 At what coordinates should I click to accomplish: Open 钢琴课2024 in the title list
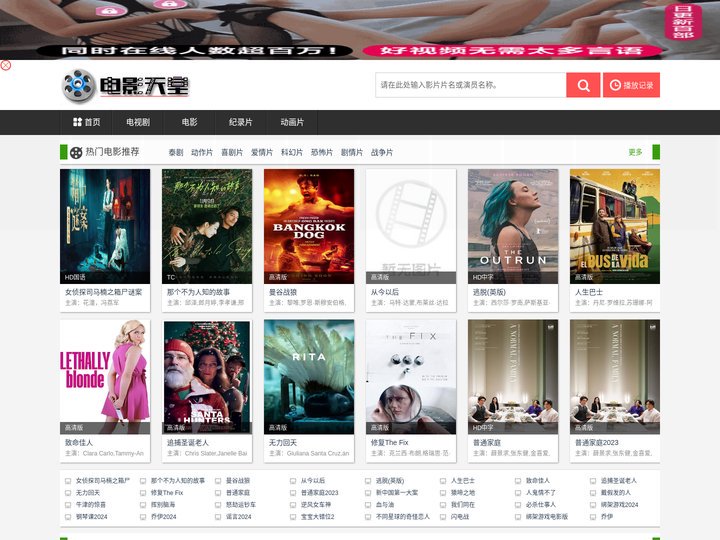point(91,517)
